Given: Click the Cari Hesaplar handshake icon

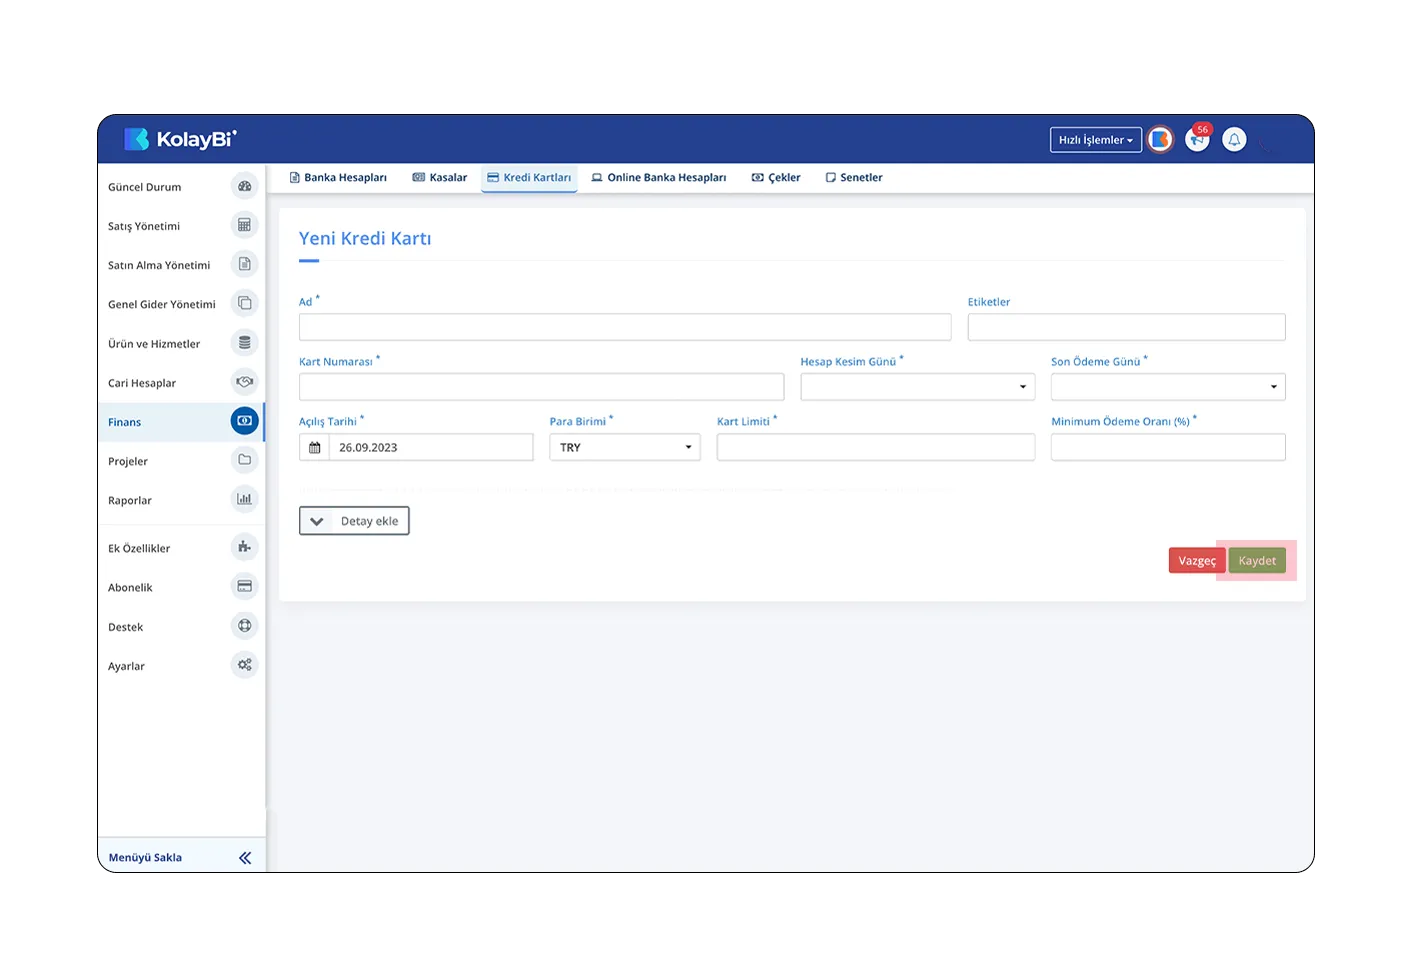Looking at the screenshot, I should point(244,382).
